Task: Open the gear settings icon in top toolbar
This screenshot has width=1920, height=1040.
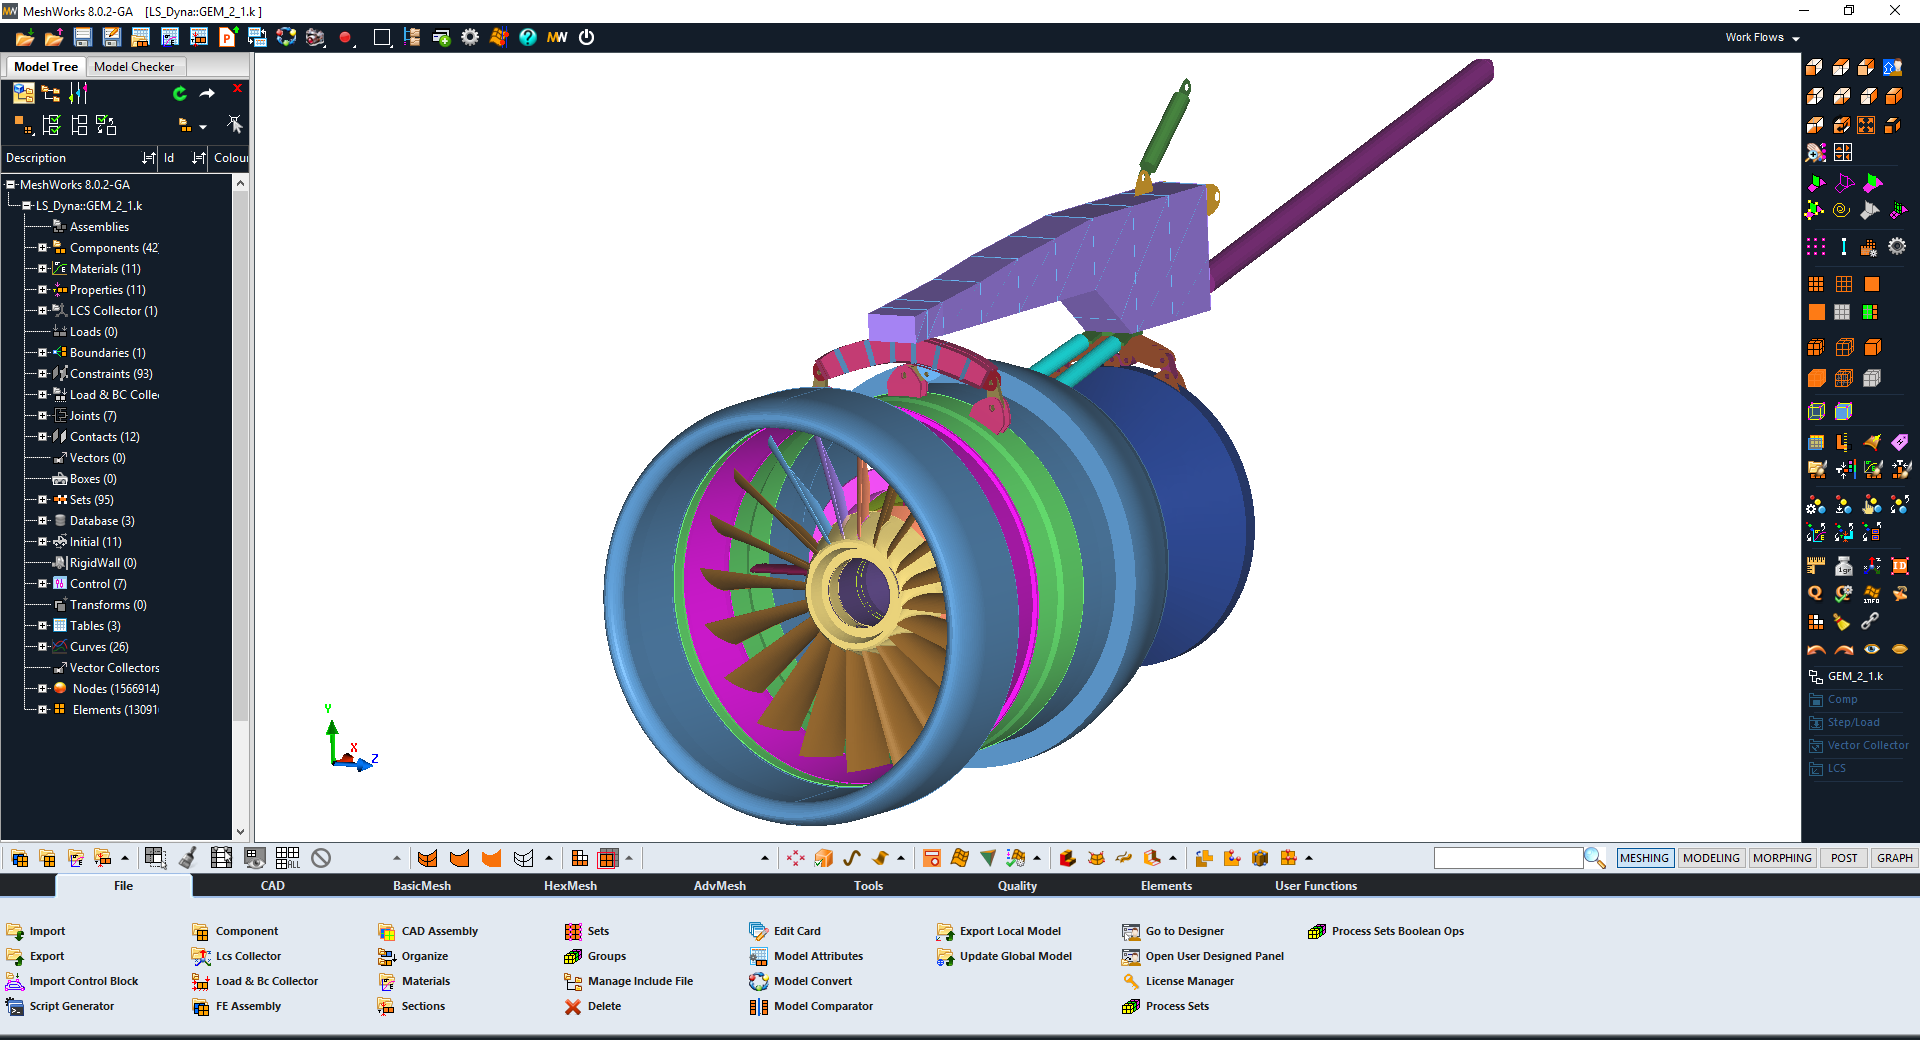Action: 470,37
